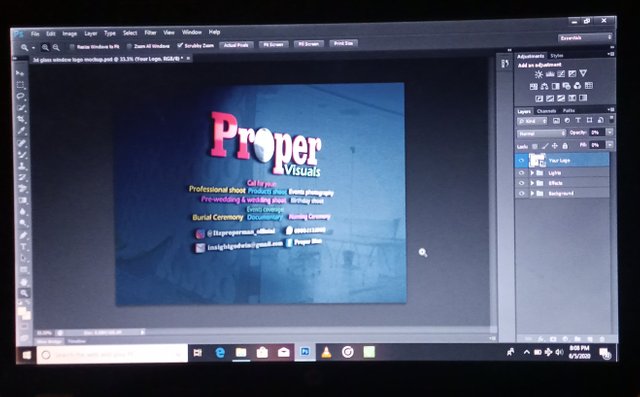Open the Normal blend mode dropdown
The image size is (640, 397).
pos(541,133)
